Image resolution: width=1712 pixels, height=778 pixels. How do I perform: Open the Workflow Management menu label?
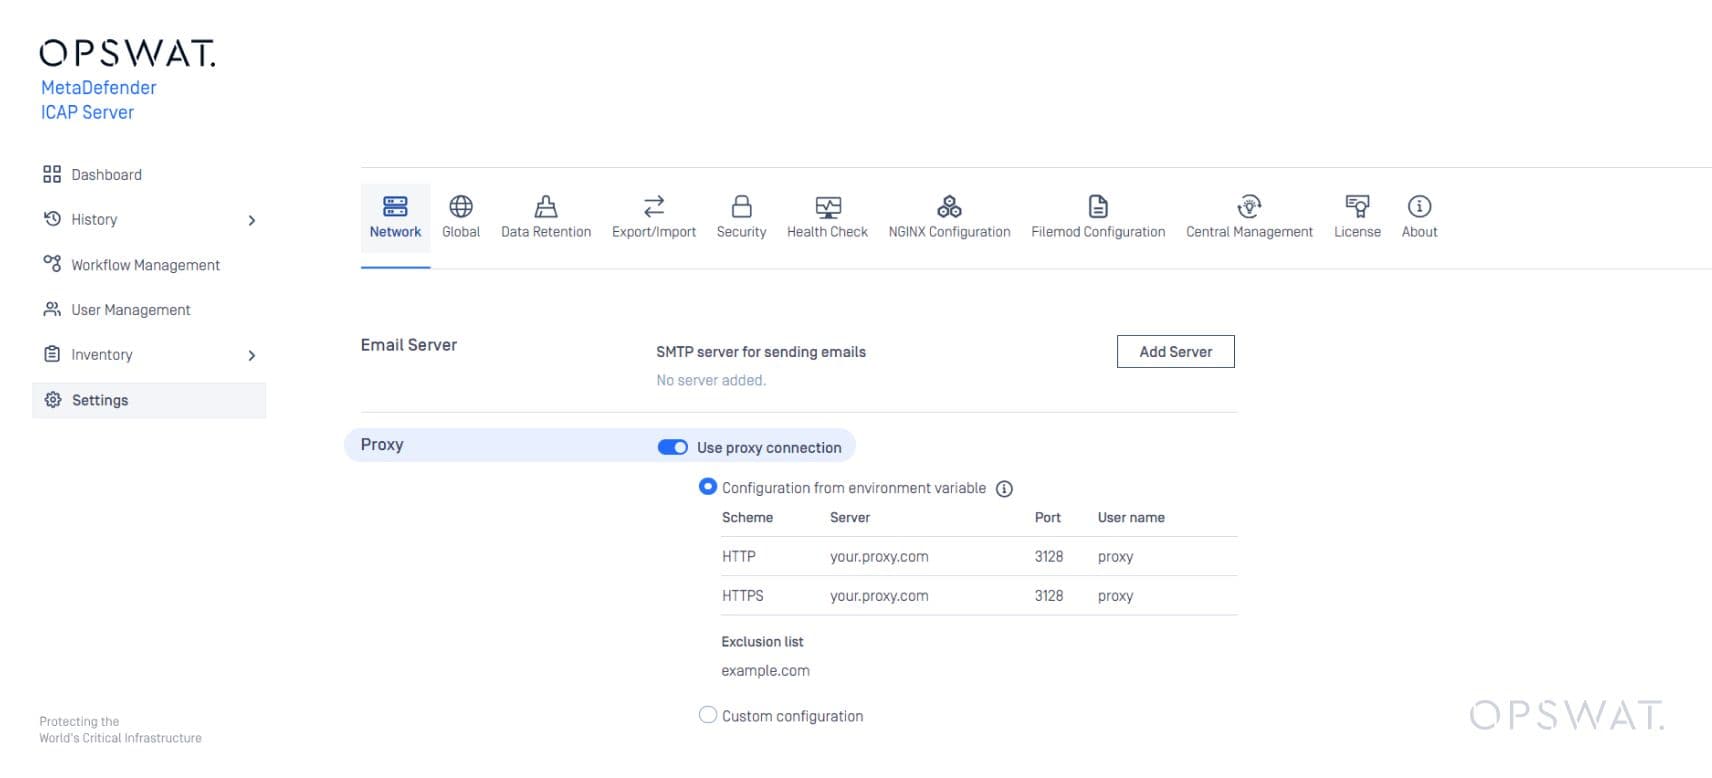[x=145, y=265]
